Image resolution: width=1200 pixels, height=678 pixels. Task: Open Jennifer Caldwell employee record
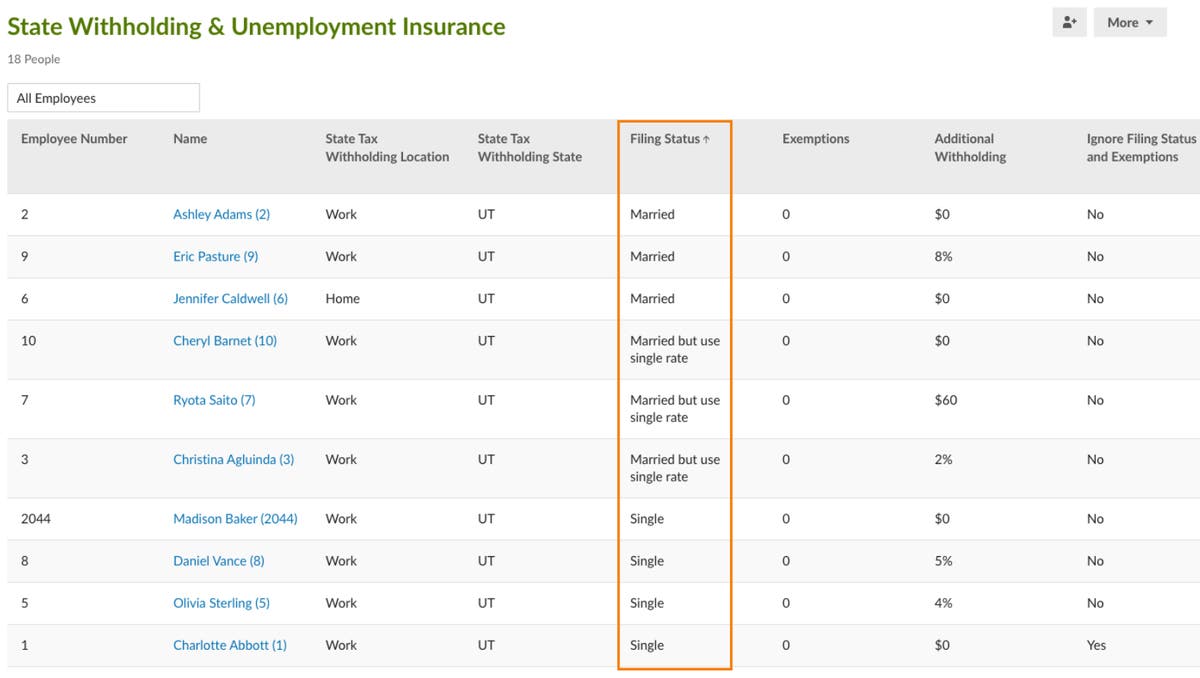tap(228, 298)
